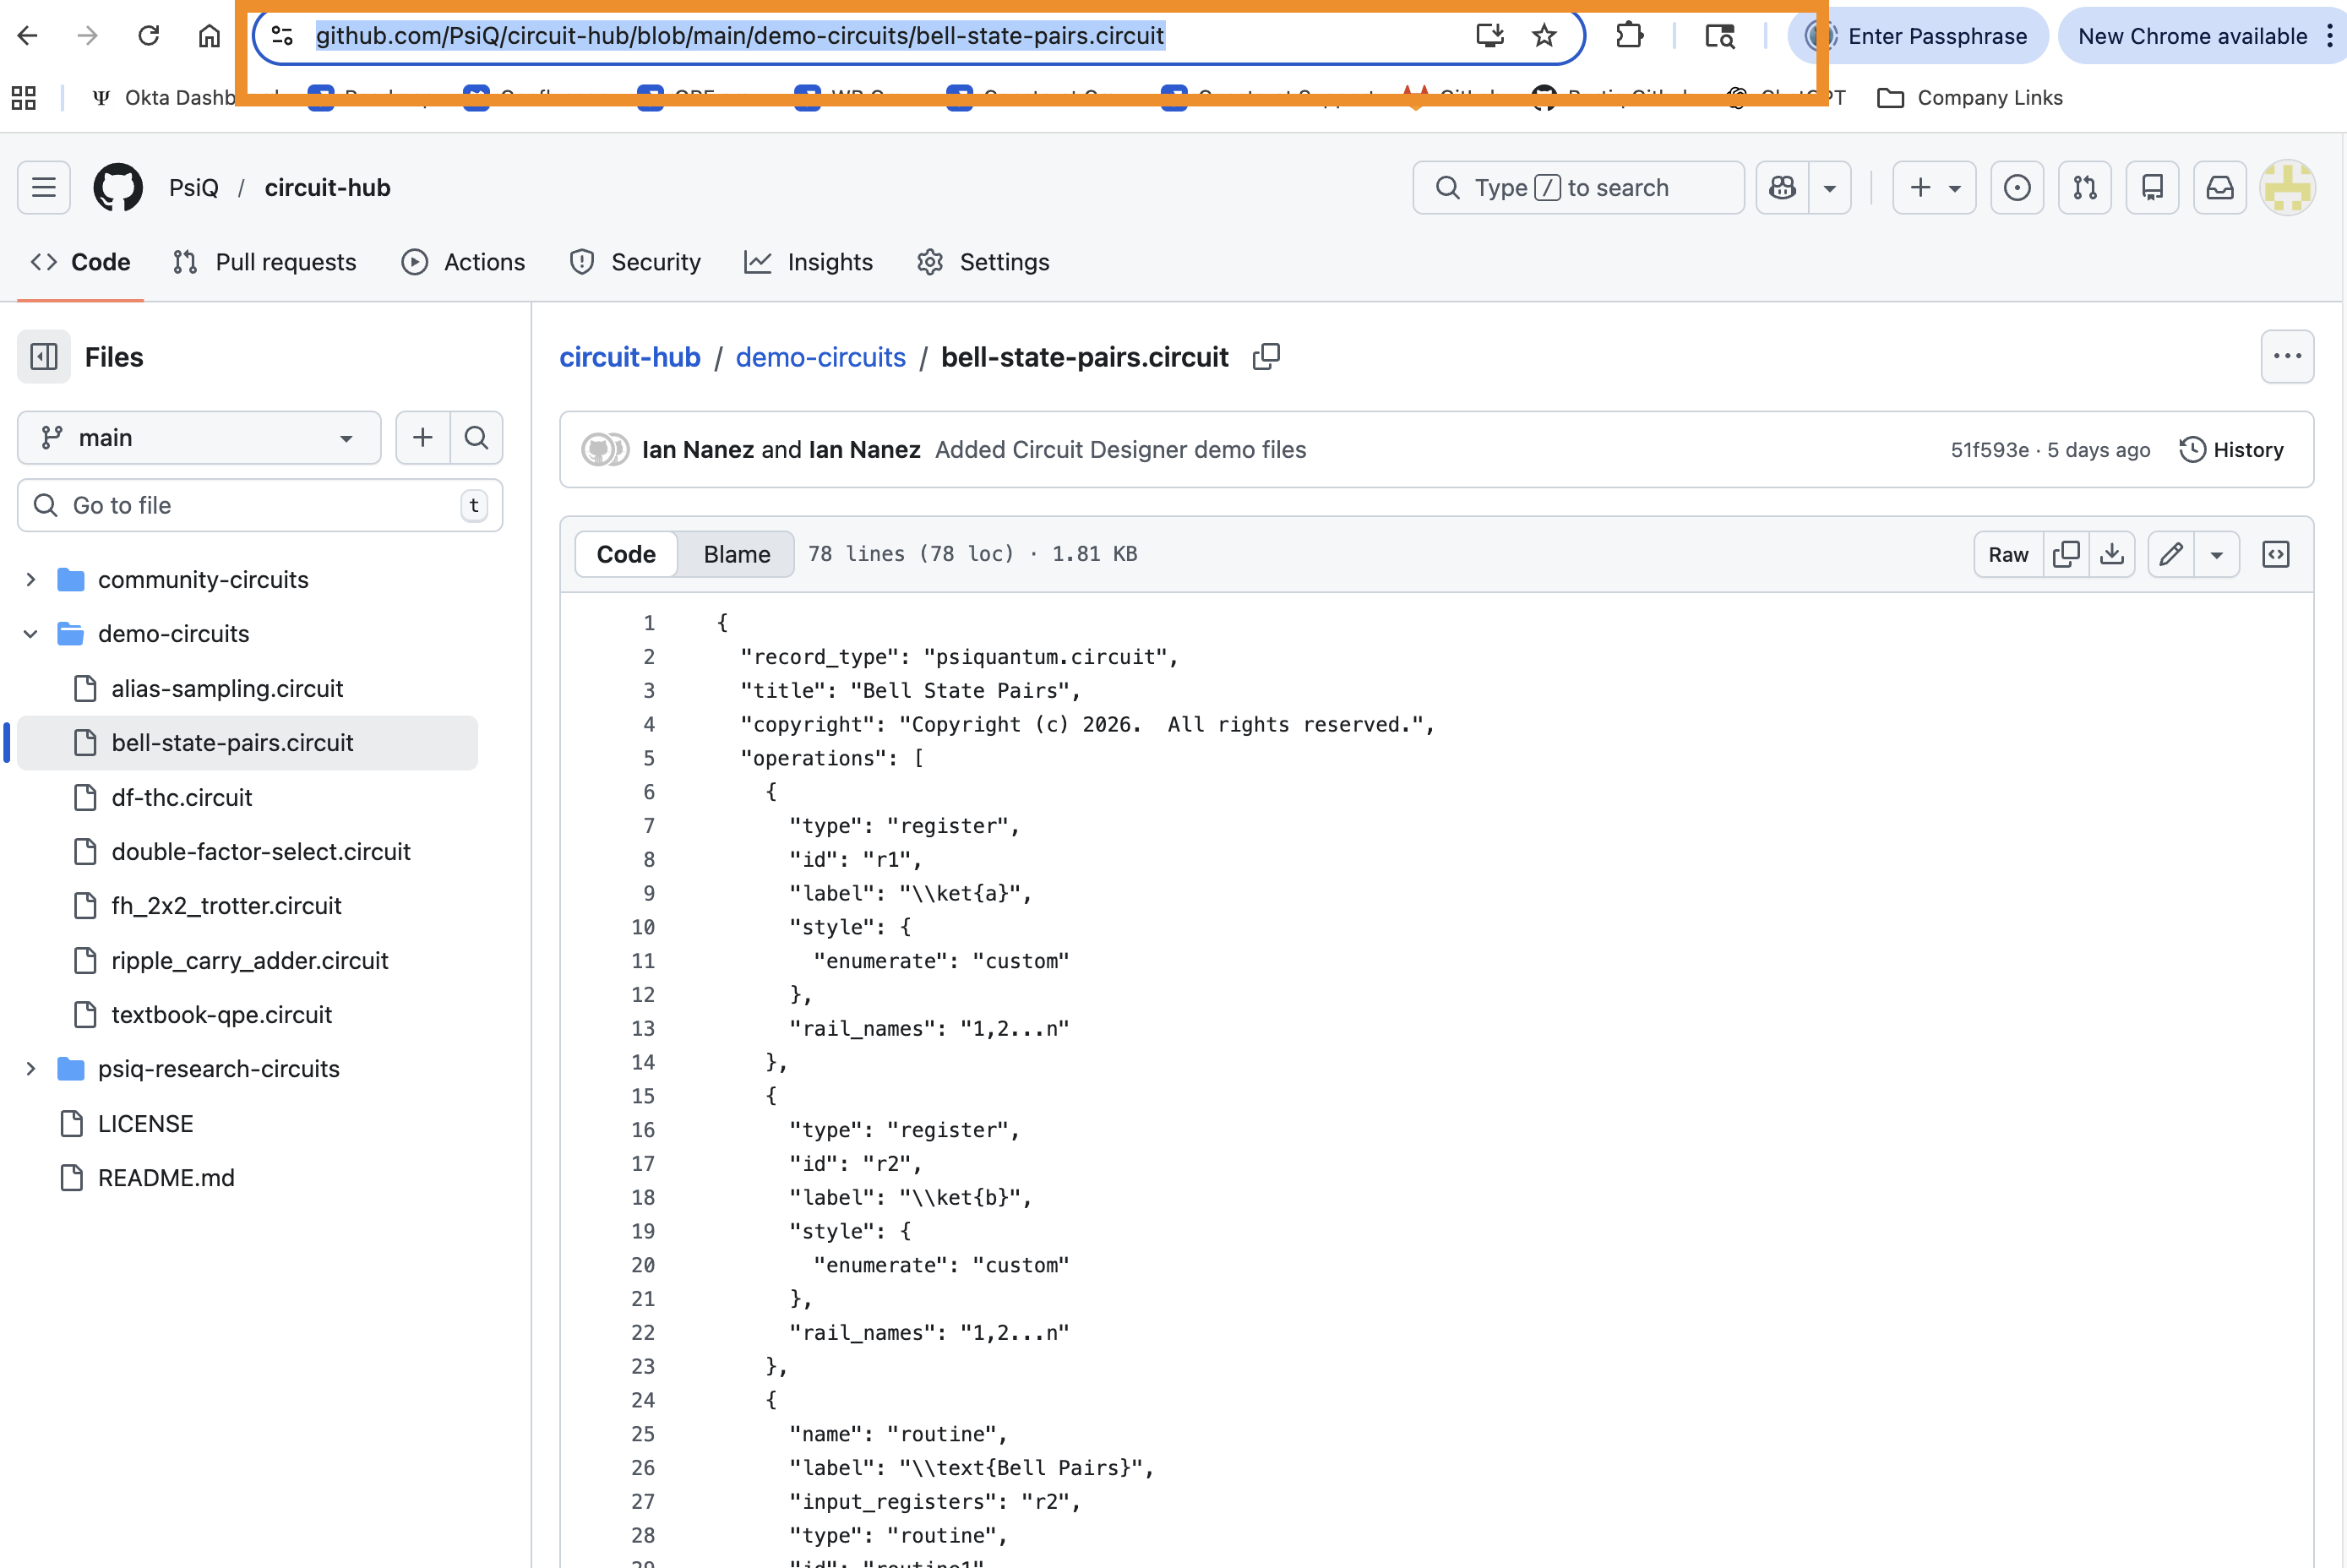Open the demo-circuits breadcrumb link
The height and width of the screenshot is (1568, 2347).
coord(820,357)
